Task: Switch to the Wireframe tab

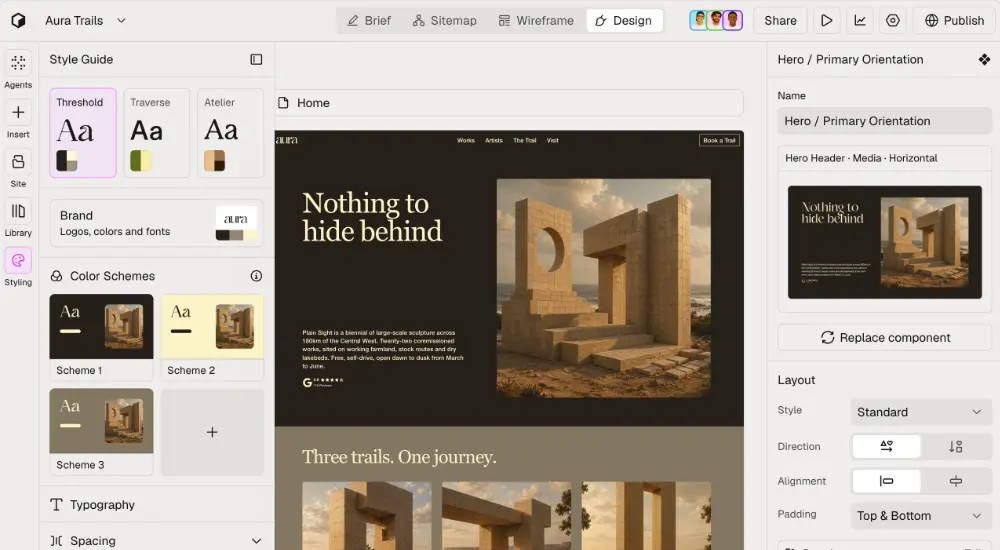Action: (536, 20)
